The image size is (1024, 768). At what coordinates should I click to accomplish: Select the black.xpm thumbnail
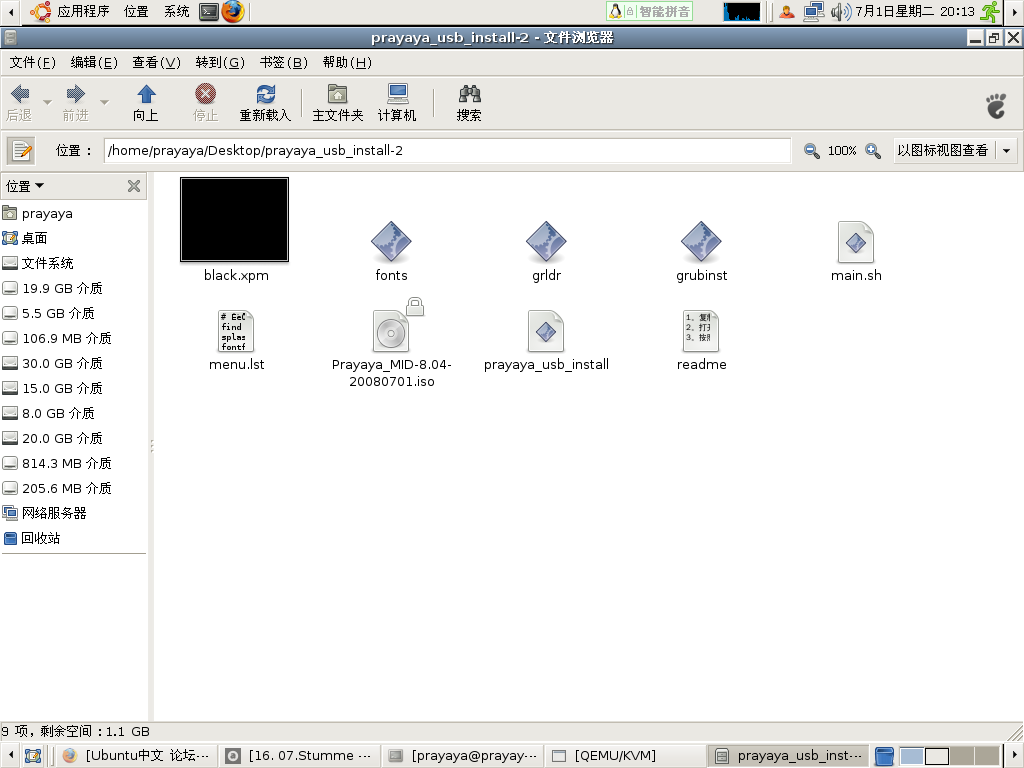pyautogui.click(x=234, y=219)
